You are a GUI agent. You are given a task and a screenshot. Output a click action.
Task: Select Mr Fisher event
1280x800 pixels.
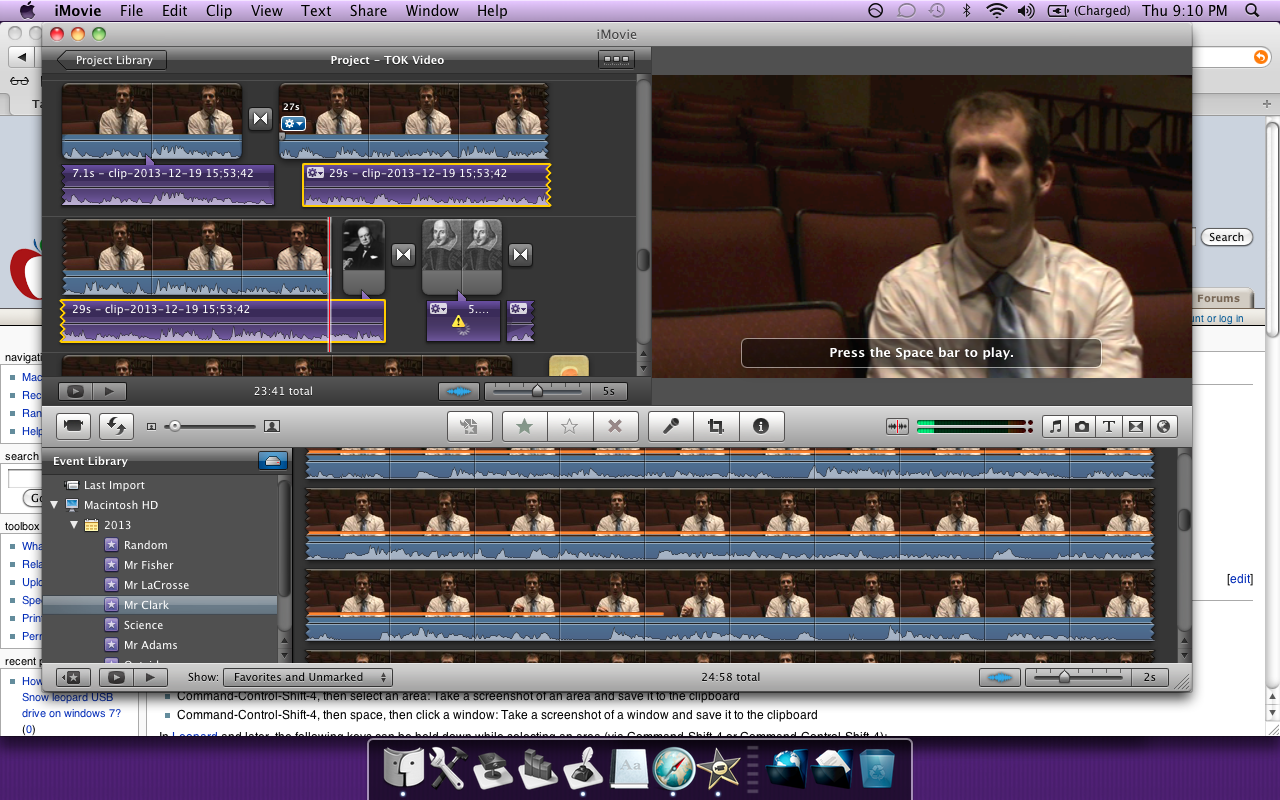(x=148, y=565)
